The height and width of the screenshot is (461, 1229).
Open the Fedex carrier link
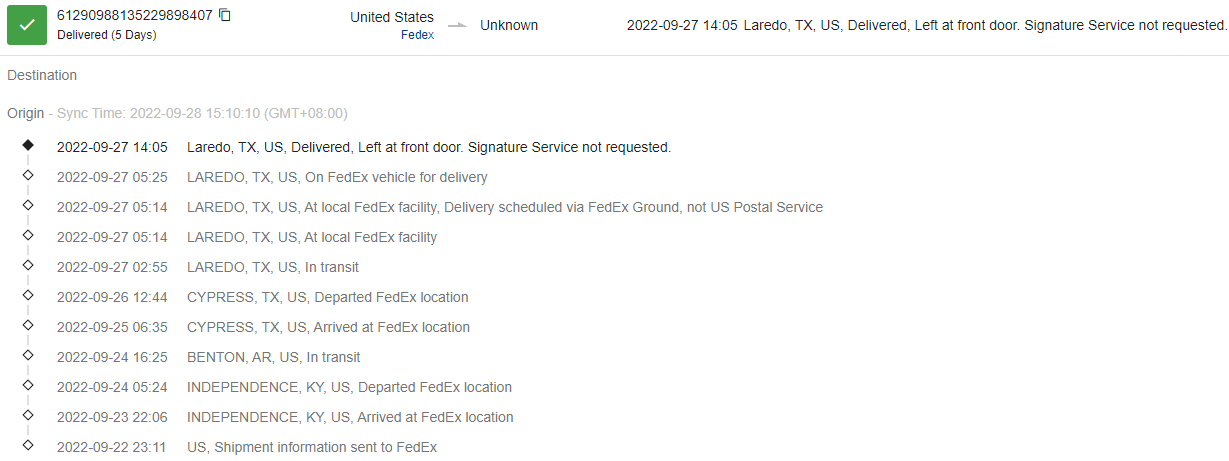pyautogui.click(x=416, y=35)
